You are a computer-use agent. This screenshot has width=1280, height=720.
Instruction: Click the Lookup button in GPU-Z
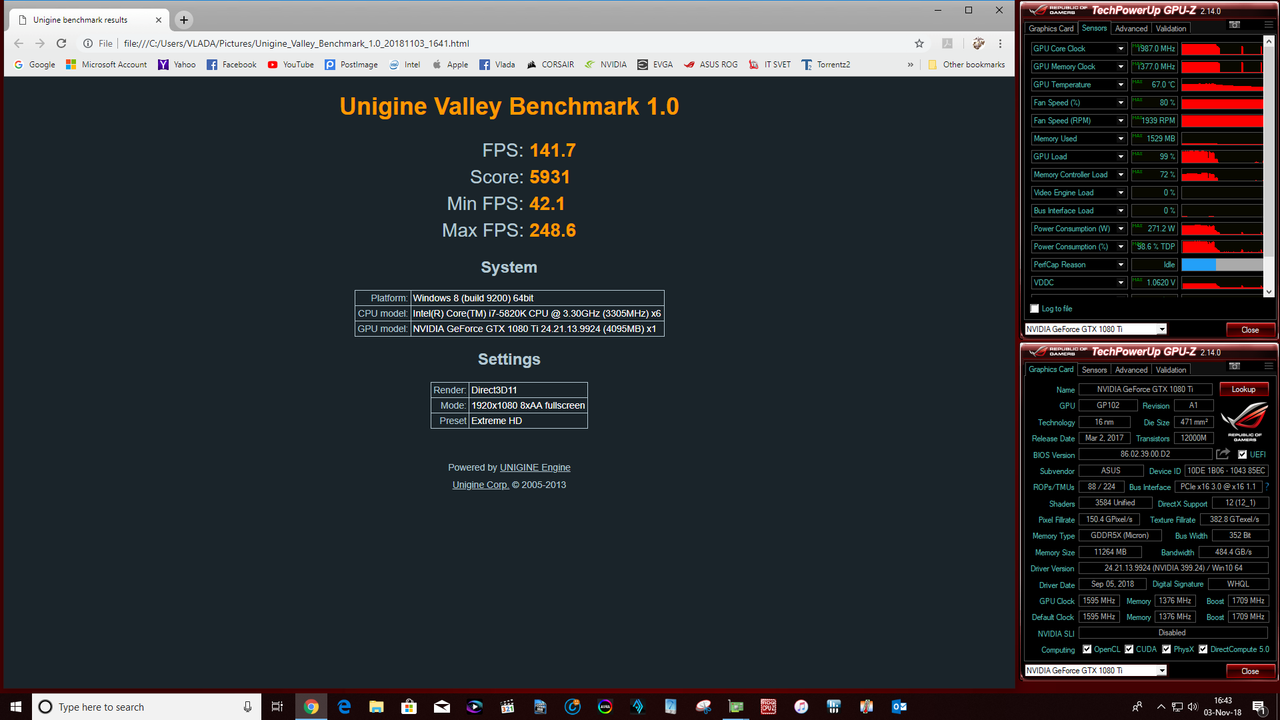(x=1243, y=389)
